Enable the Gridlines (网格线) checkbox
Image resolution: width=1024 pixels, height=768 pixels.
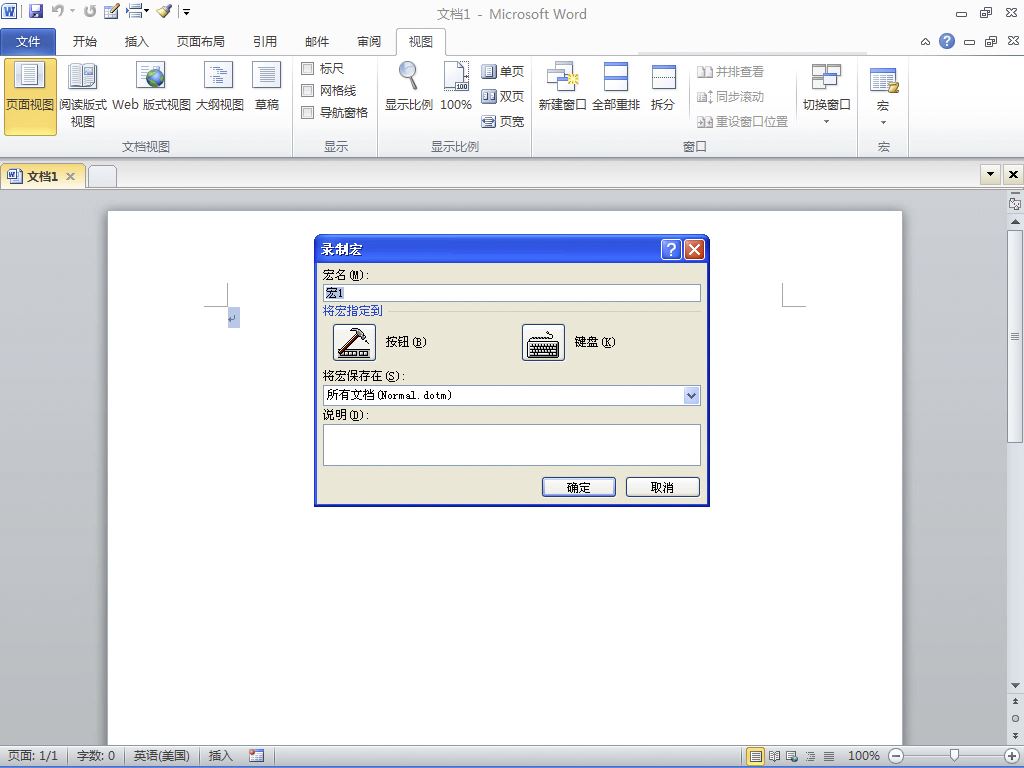308,90
